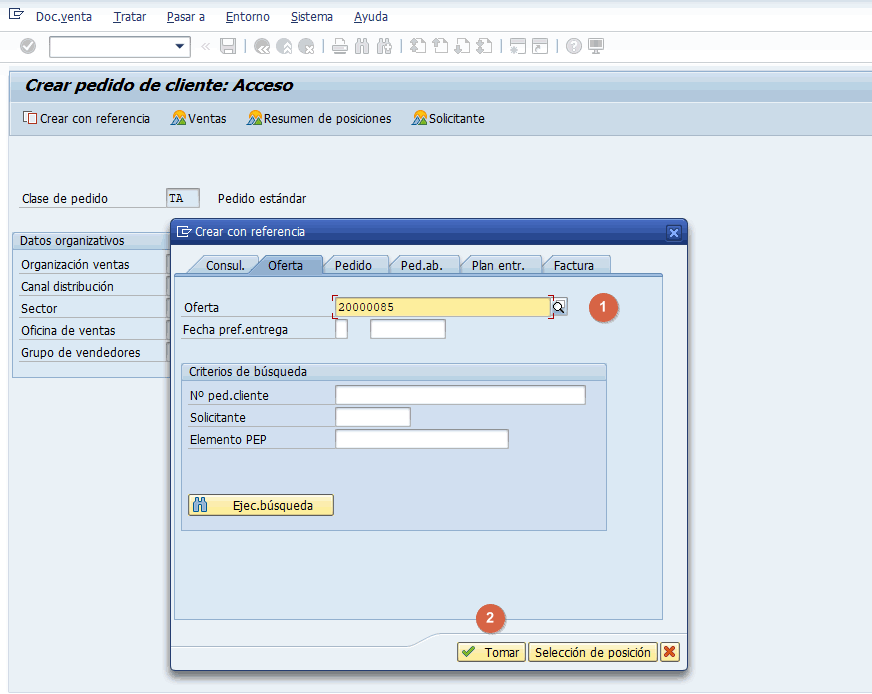Click the Pedido estándar text
Screen dimensions: 872x694
pyautogui.click(x=262, y=199)
